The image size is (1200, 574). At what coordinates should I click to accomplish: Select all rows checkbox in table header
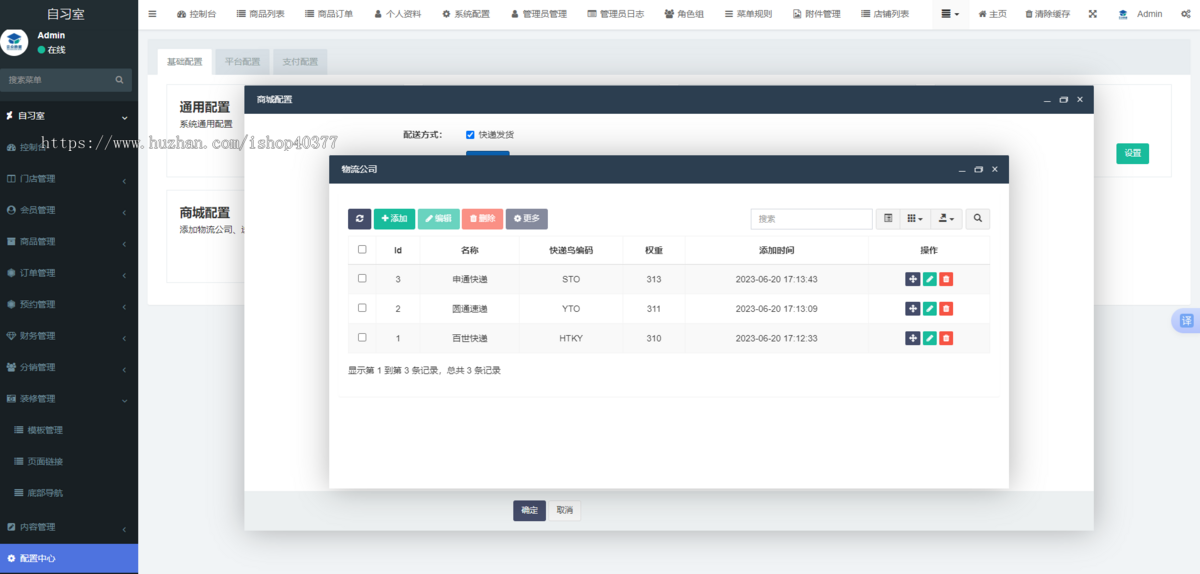point(362,249)
